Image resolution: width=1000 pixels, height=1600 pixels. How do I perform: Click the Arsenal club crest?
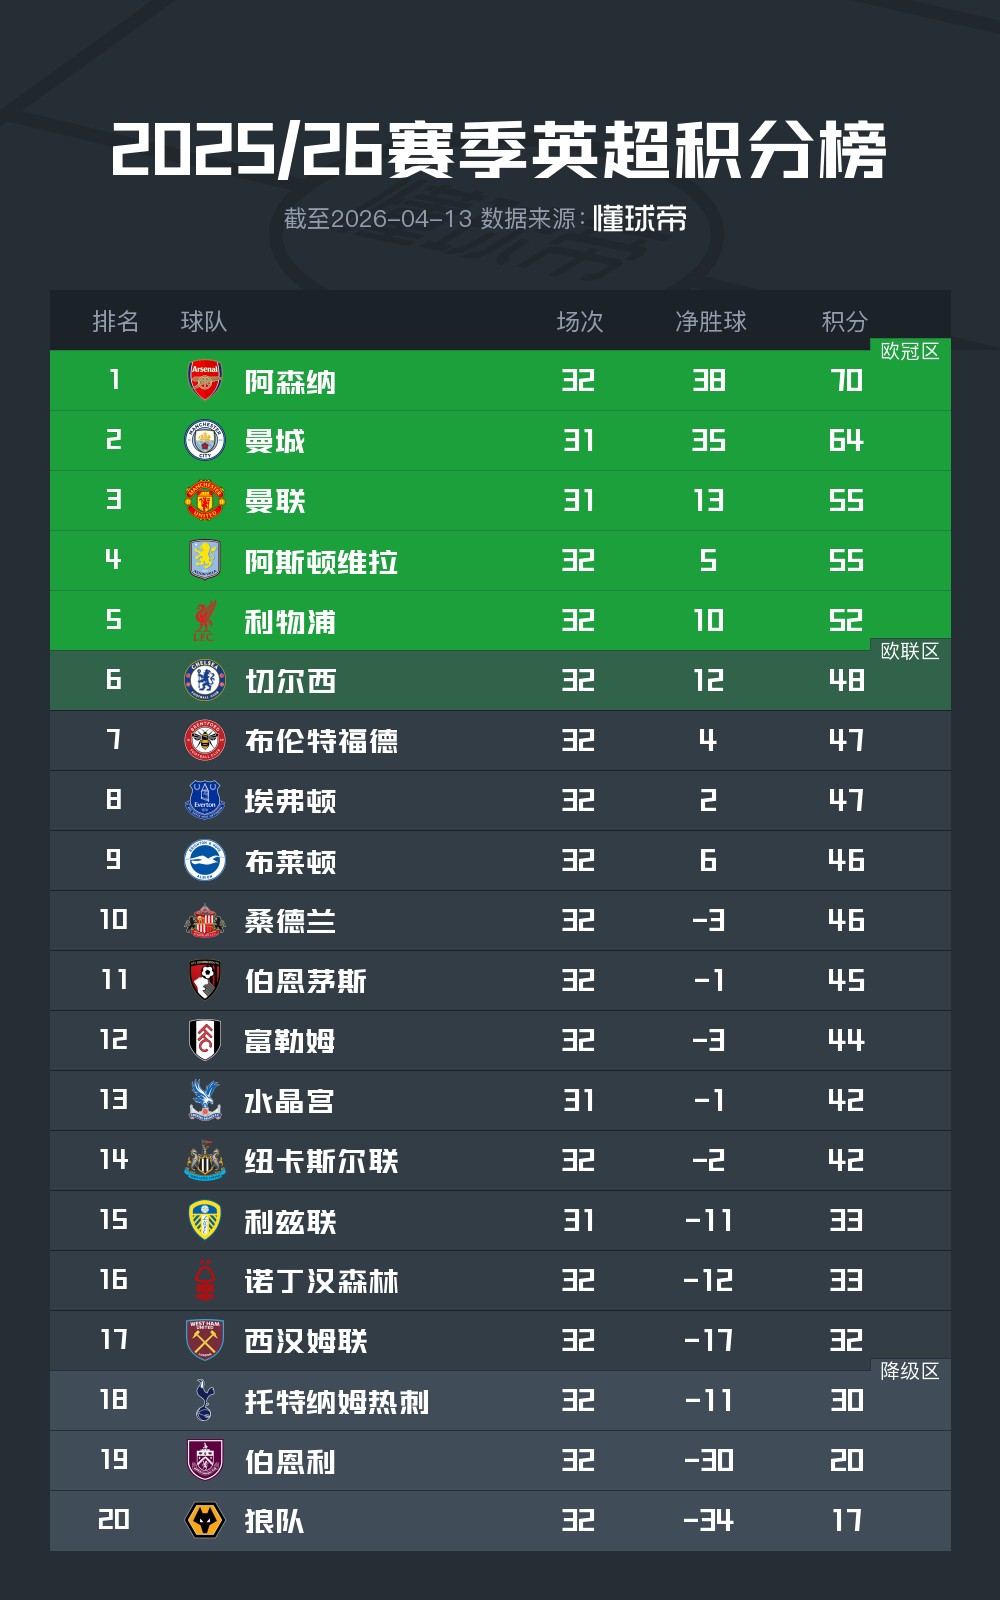[x=205, y=380]
